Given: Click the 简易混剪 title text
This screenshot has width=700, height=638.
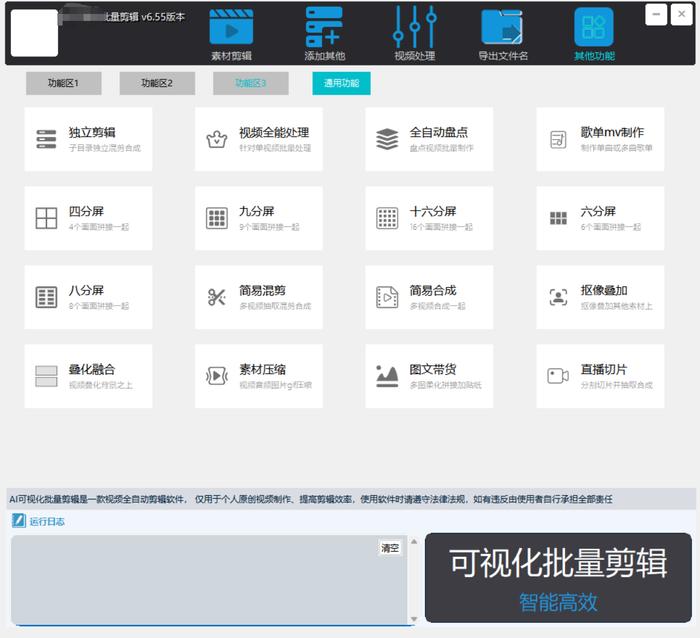Looking at the screenshot, I should (262, 290).
